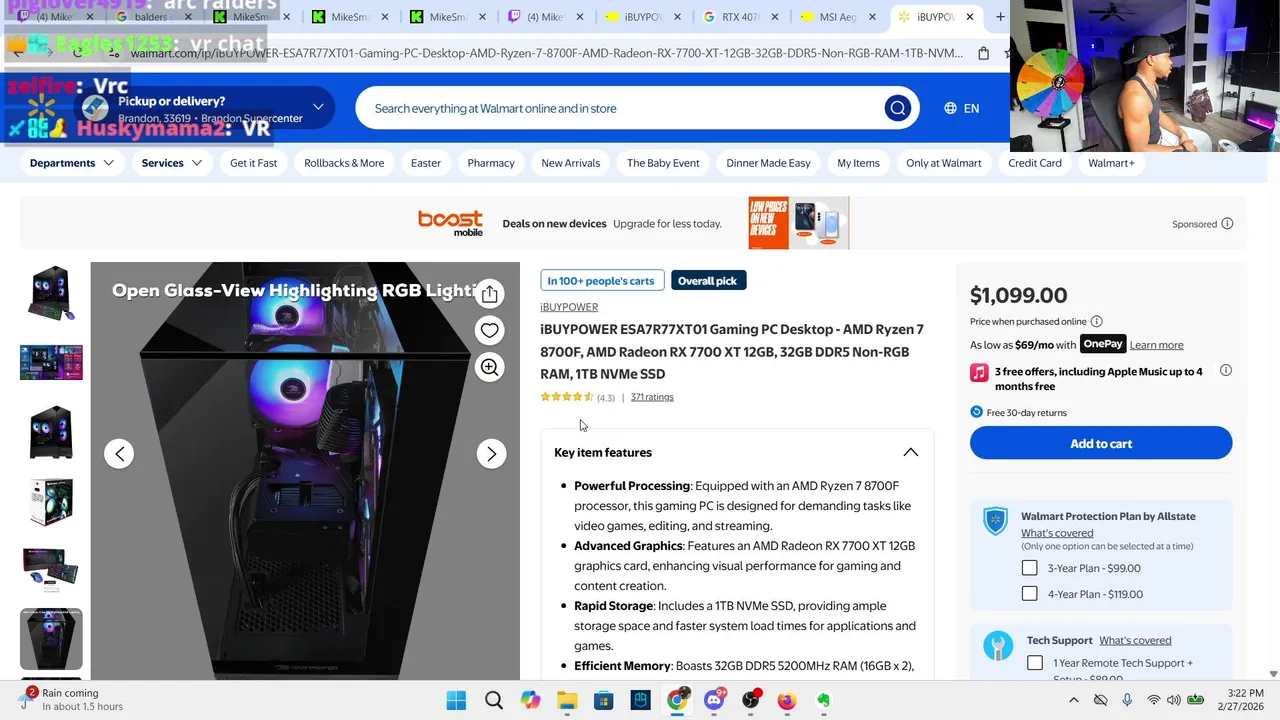1280x720 pixels.
Task: Open the Walmart+ nav link
Action: (1111, 163)
